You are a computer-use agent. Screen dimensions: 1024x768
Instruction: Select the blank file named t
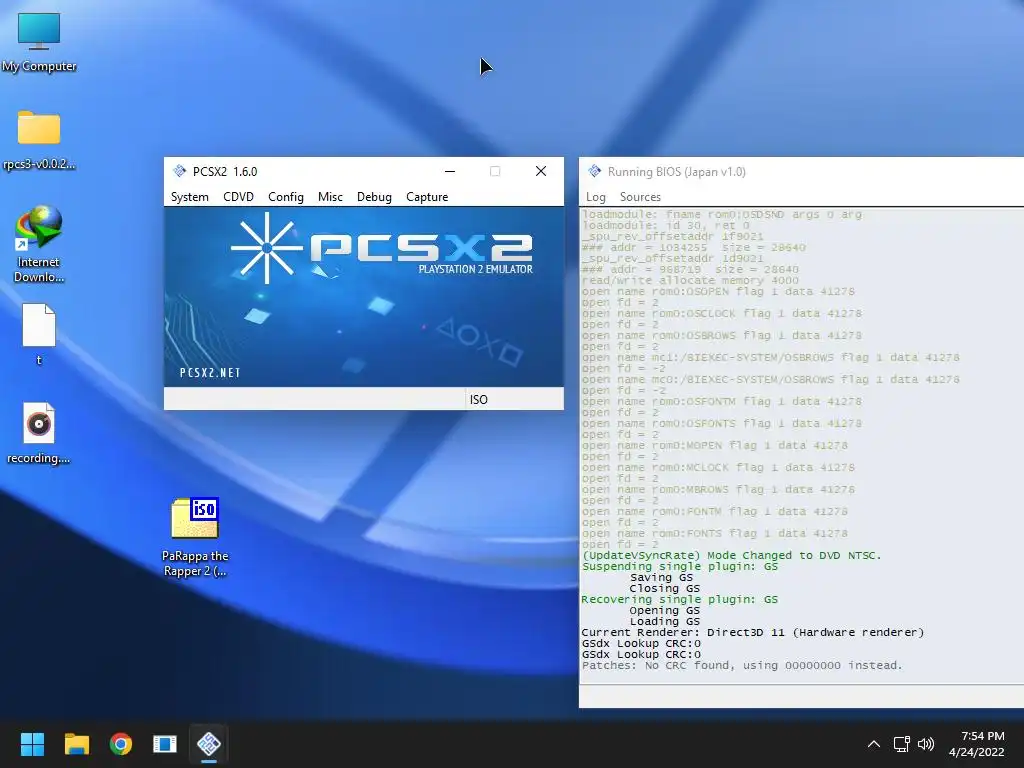39,334
